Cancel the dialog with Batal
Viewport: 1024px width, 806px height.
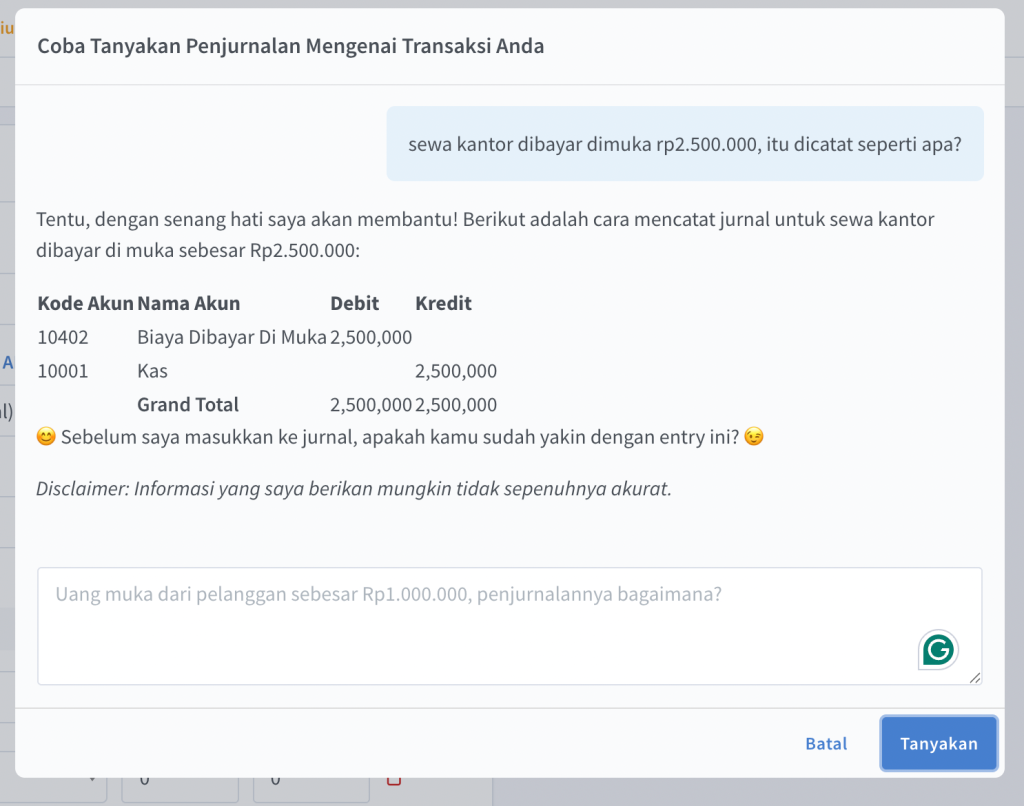point(826,743)
